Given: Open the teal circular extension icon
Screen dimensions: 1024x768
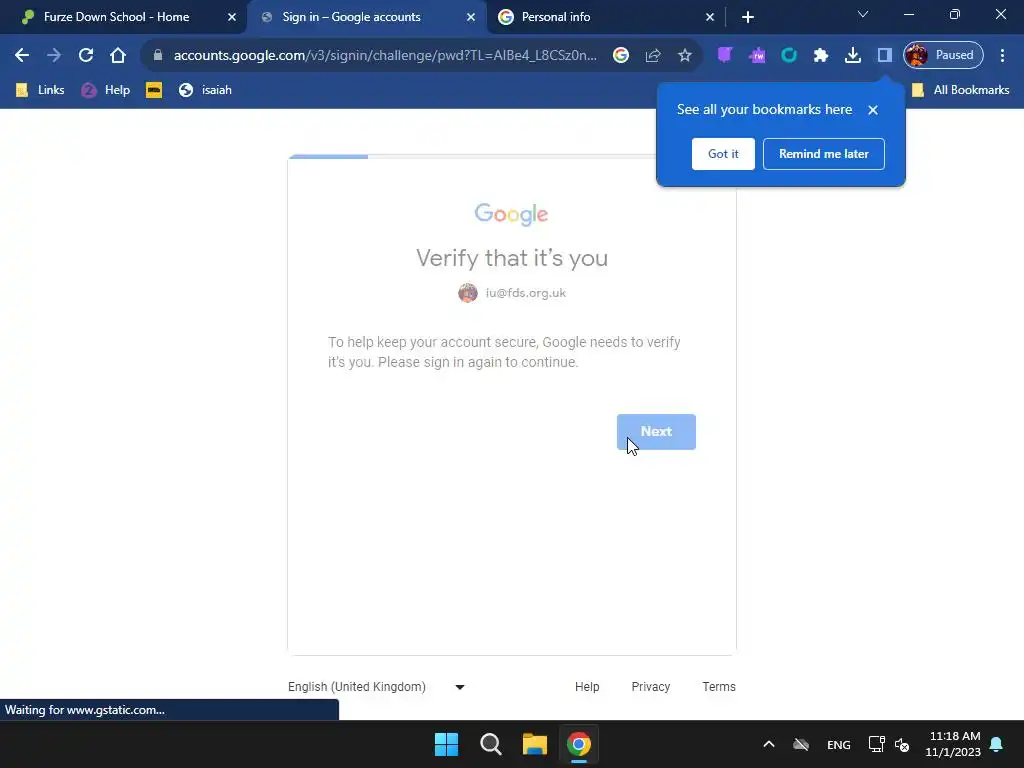Looking at the screenshot, I should click(x=789, y=56).
